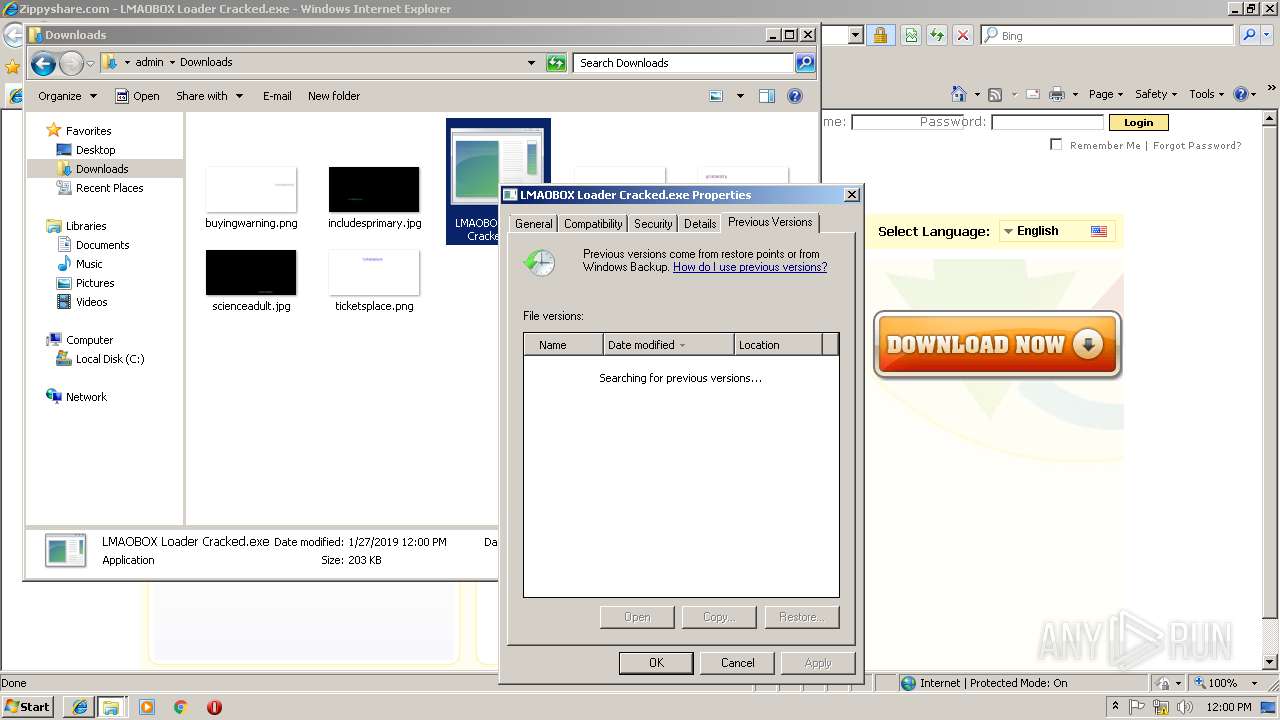Open the change view icon in Explorer toolbar

click(716, 96)
